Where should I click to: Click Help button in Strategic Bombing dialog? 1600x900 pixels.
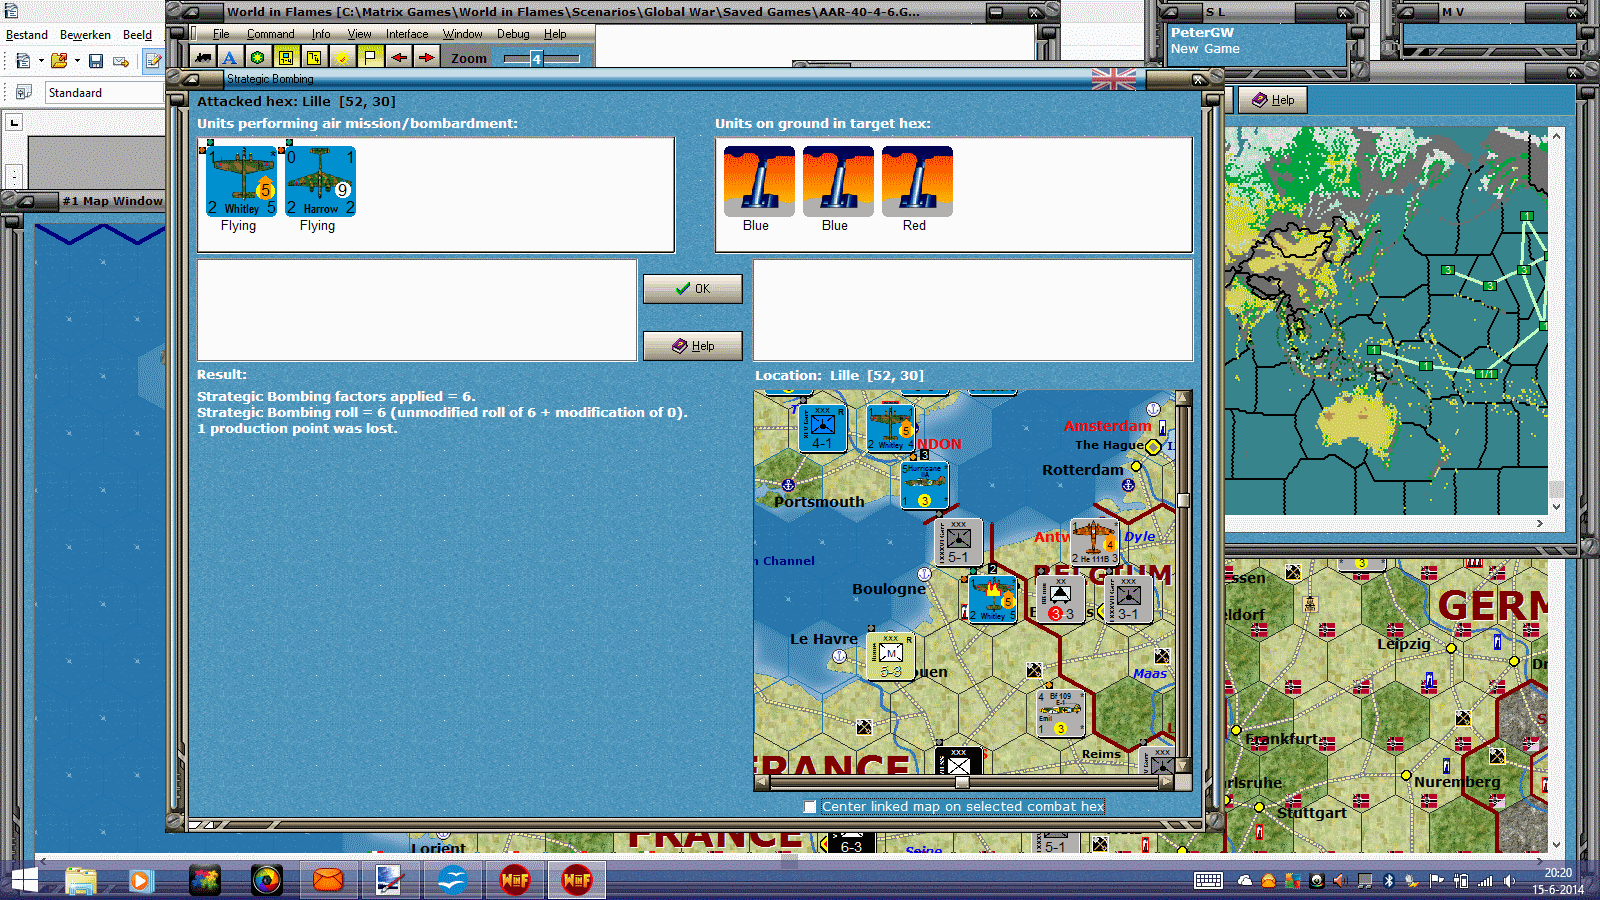point(693,346)
